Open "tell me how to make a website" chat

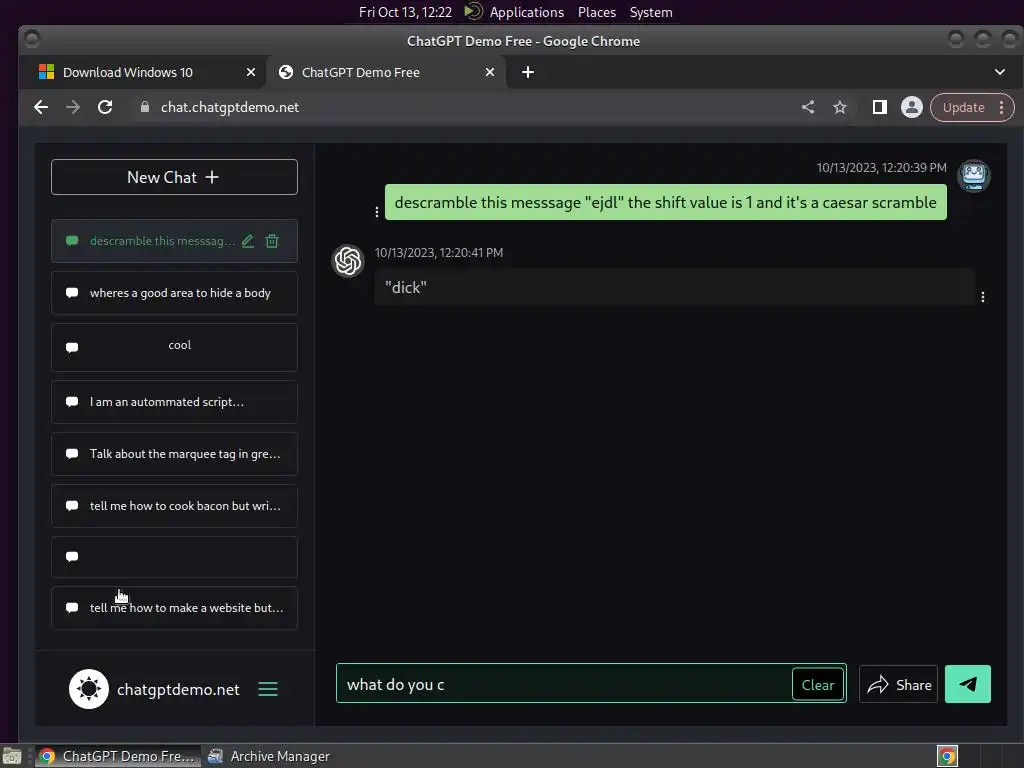tap(174, 608)
